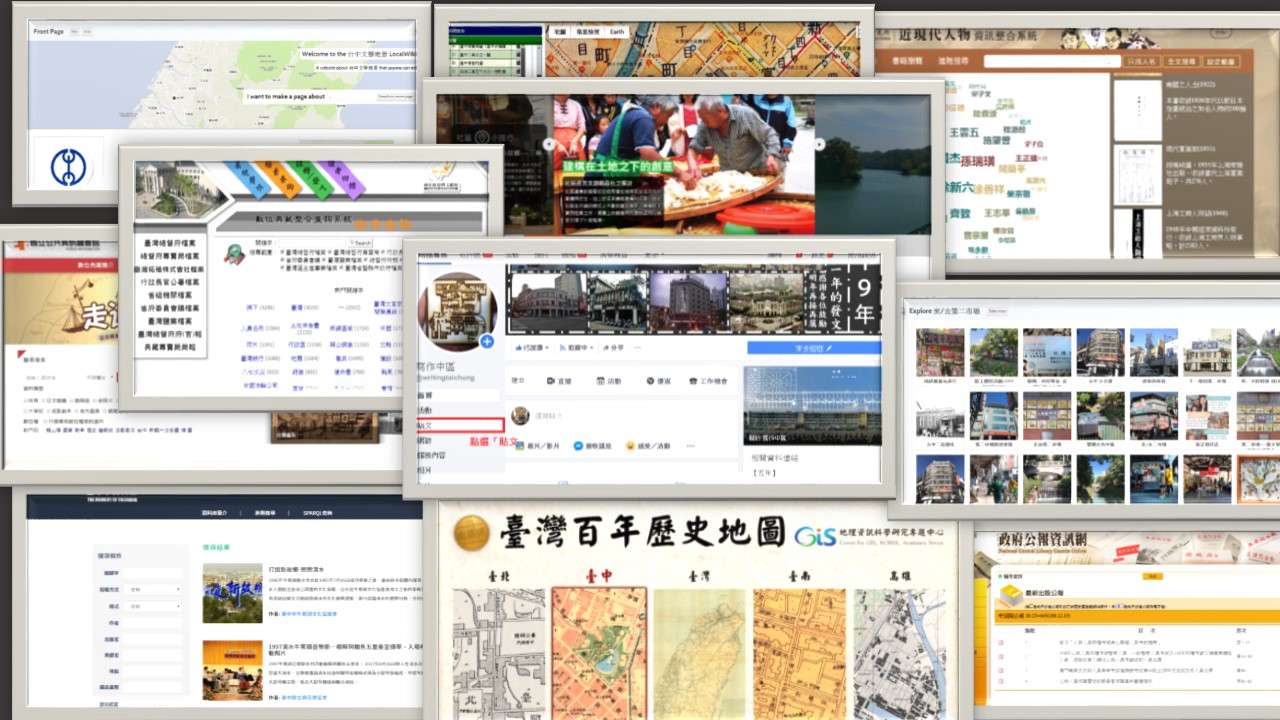Screen dimensions: 1280x720
Task: Click the Messenger icon in post composer
Action: point(578,446)
